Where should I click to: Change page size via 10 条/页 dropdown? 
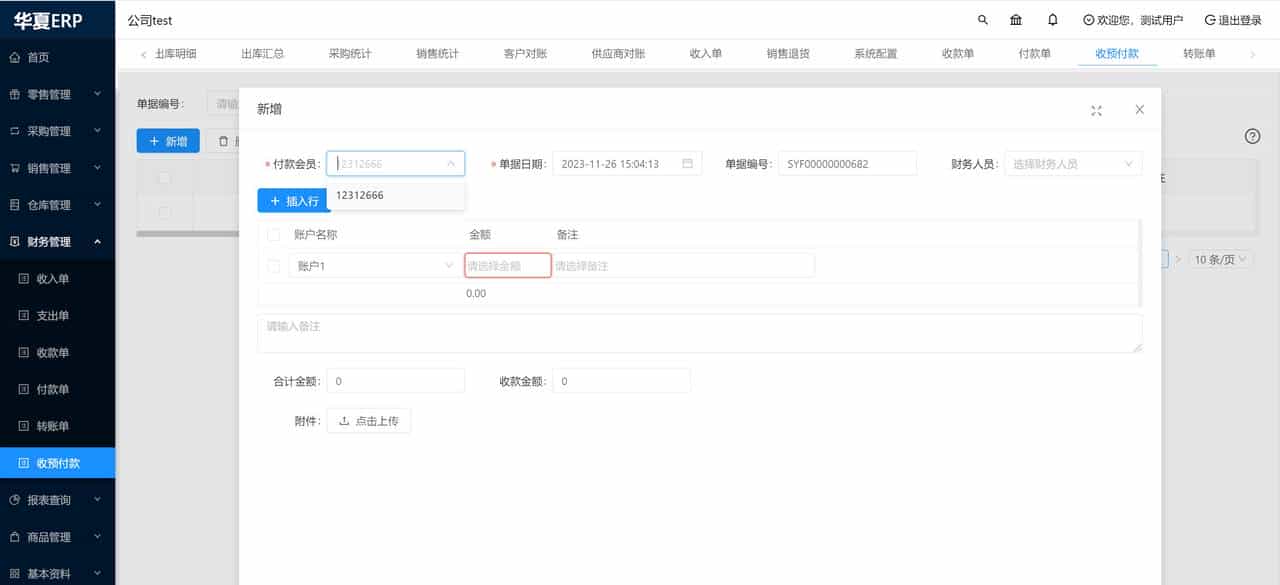[1220, 258]
